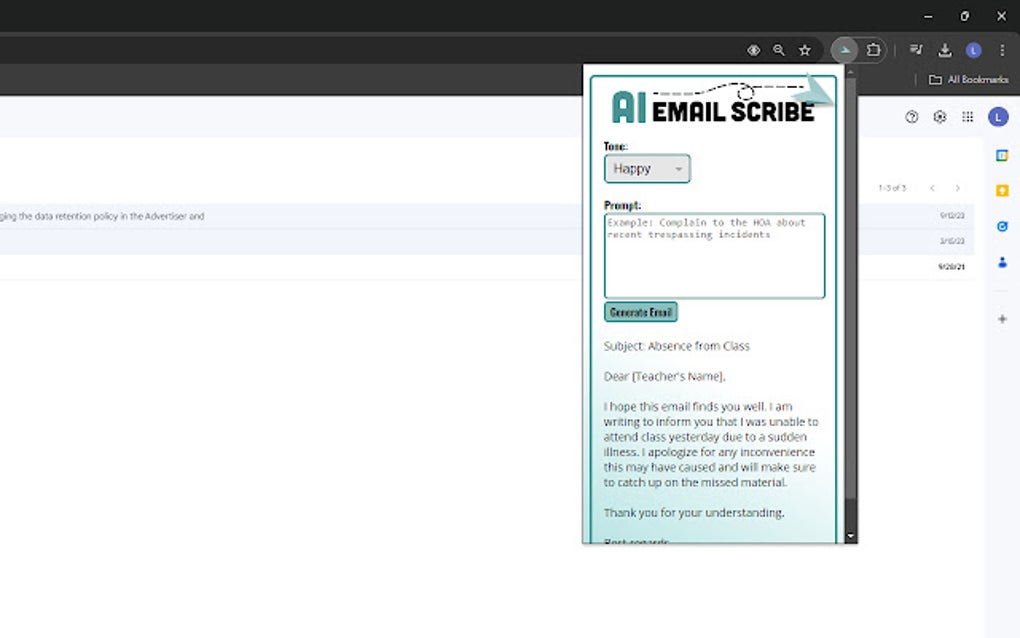1020x638 pixels.
Task: Open the Extensions puzzle icon
Action: pos(871,49)
